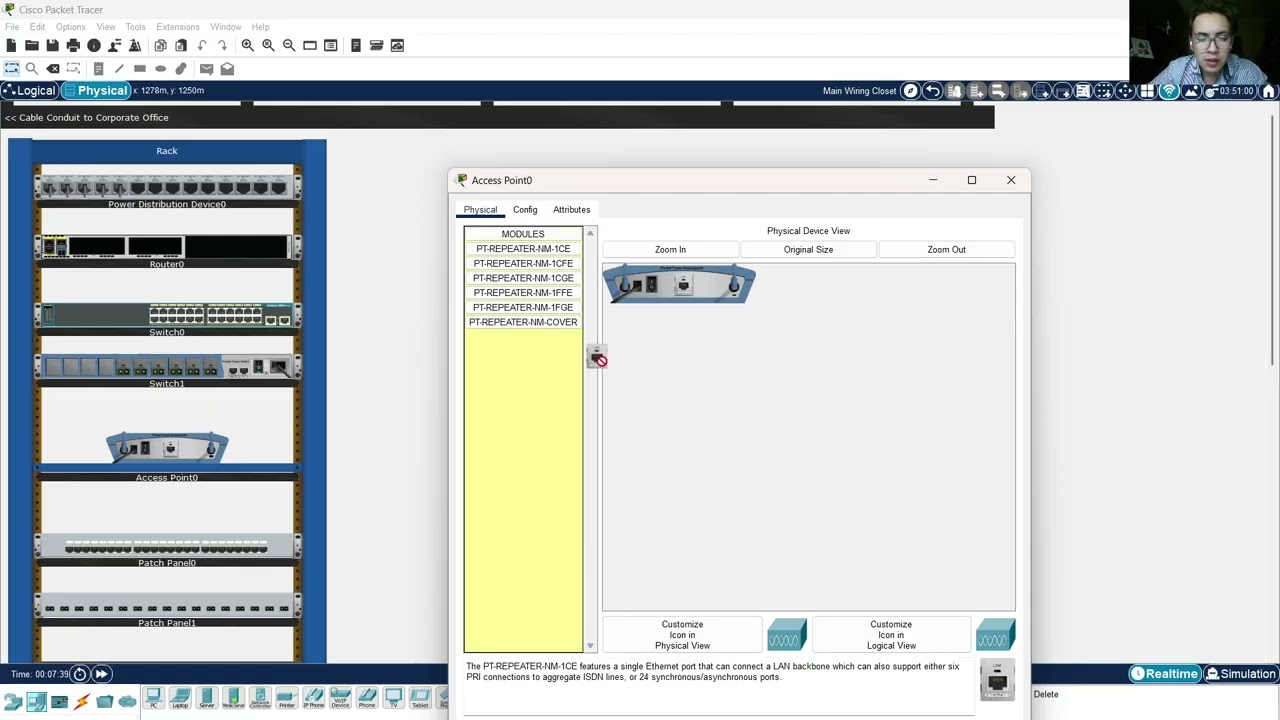Select the Draw Ellipse tool
1280x720 pixels.
[160, 69]
